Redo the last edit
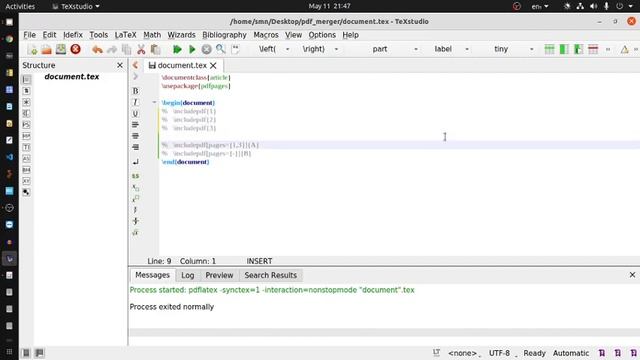 112,49
